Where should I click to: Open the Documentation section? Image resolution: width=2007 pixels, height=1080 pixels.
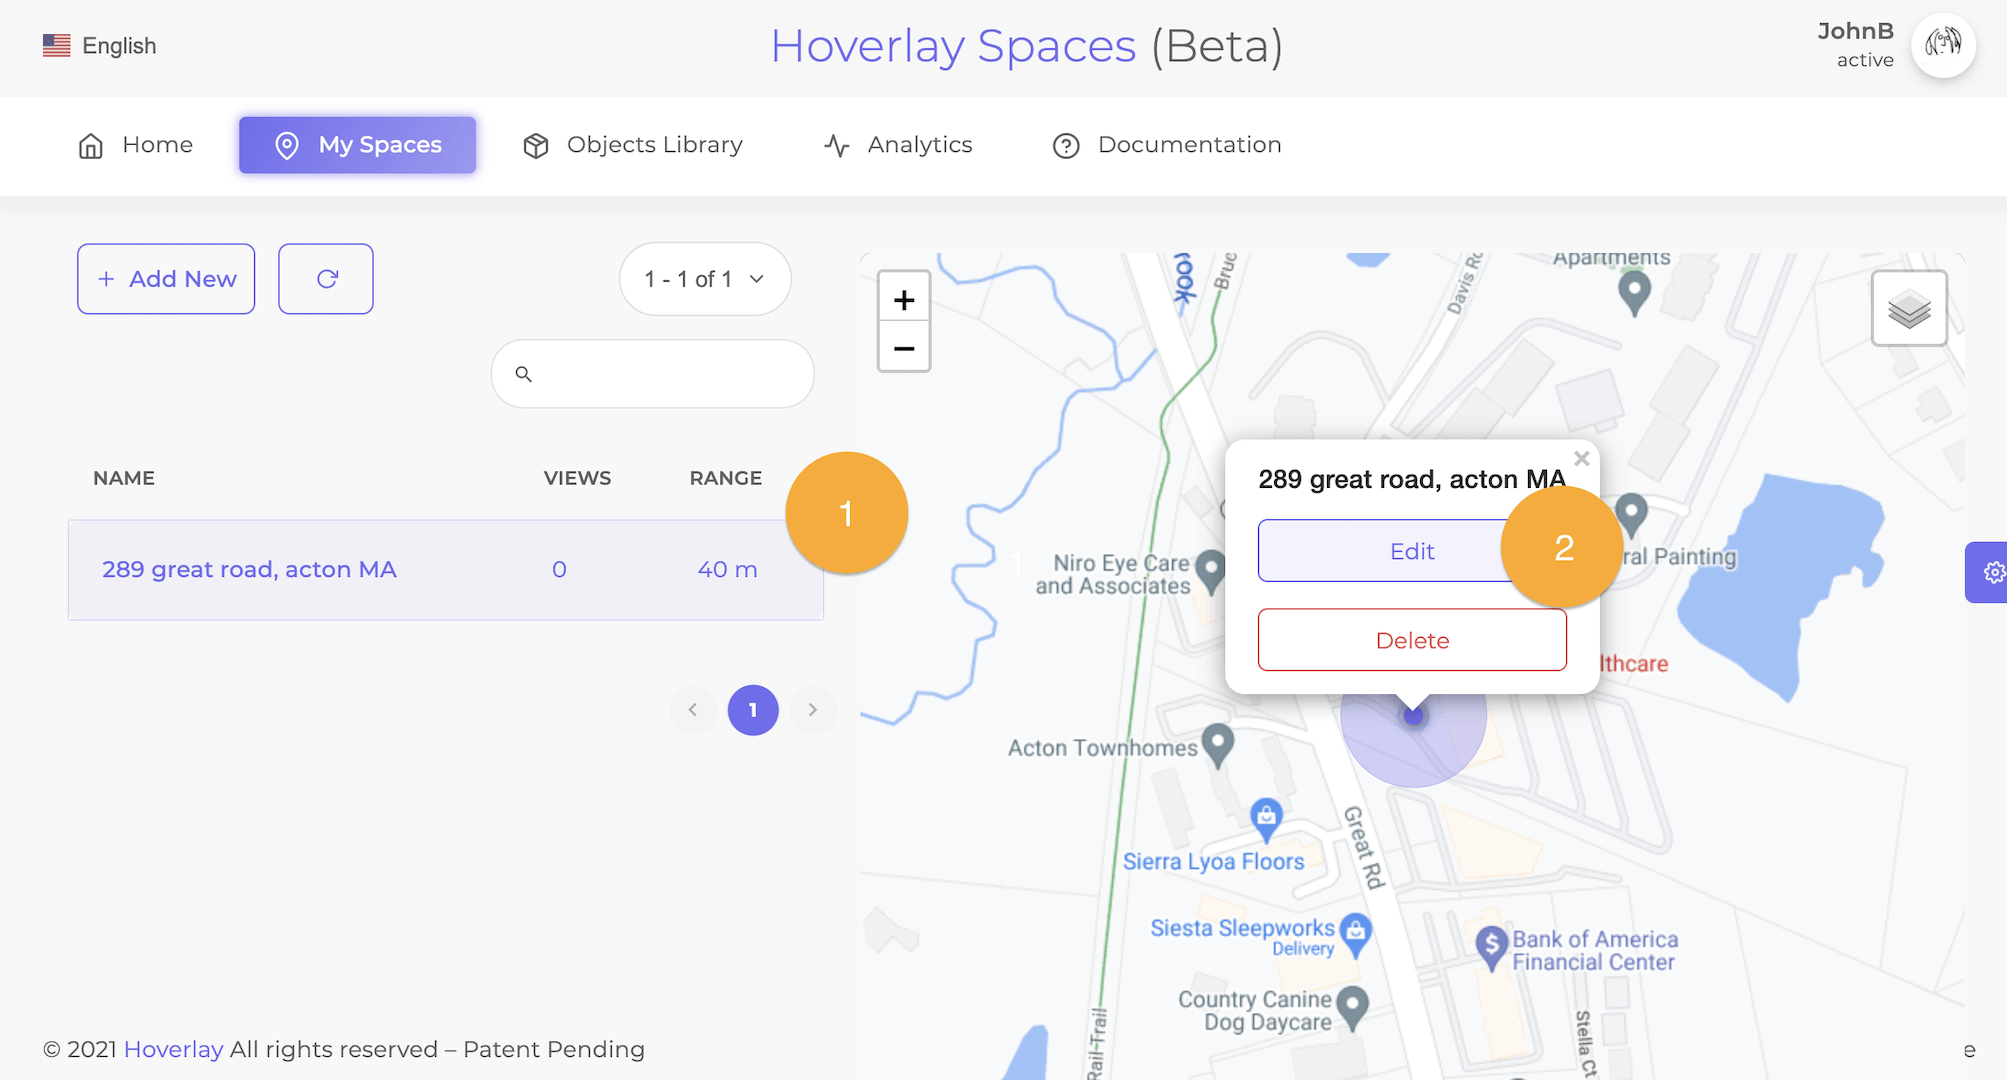[x=1164, y=145]
